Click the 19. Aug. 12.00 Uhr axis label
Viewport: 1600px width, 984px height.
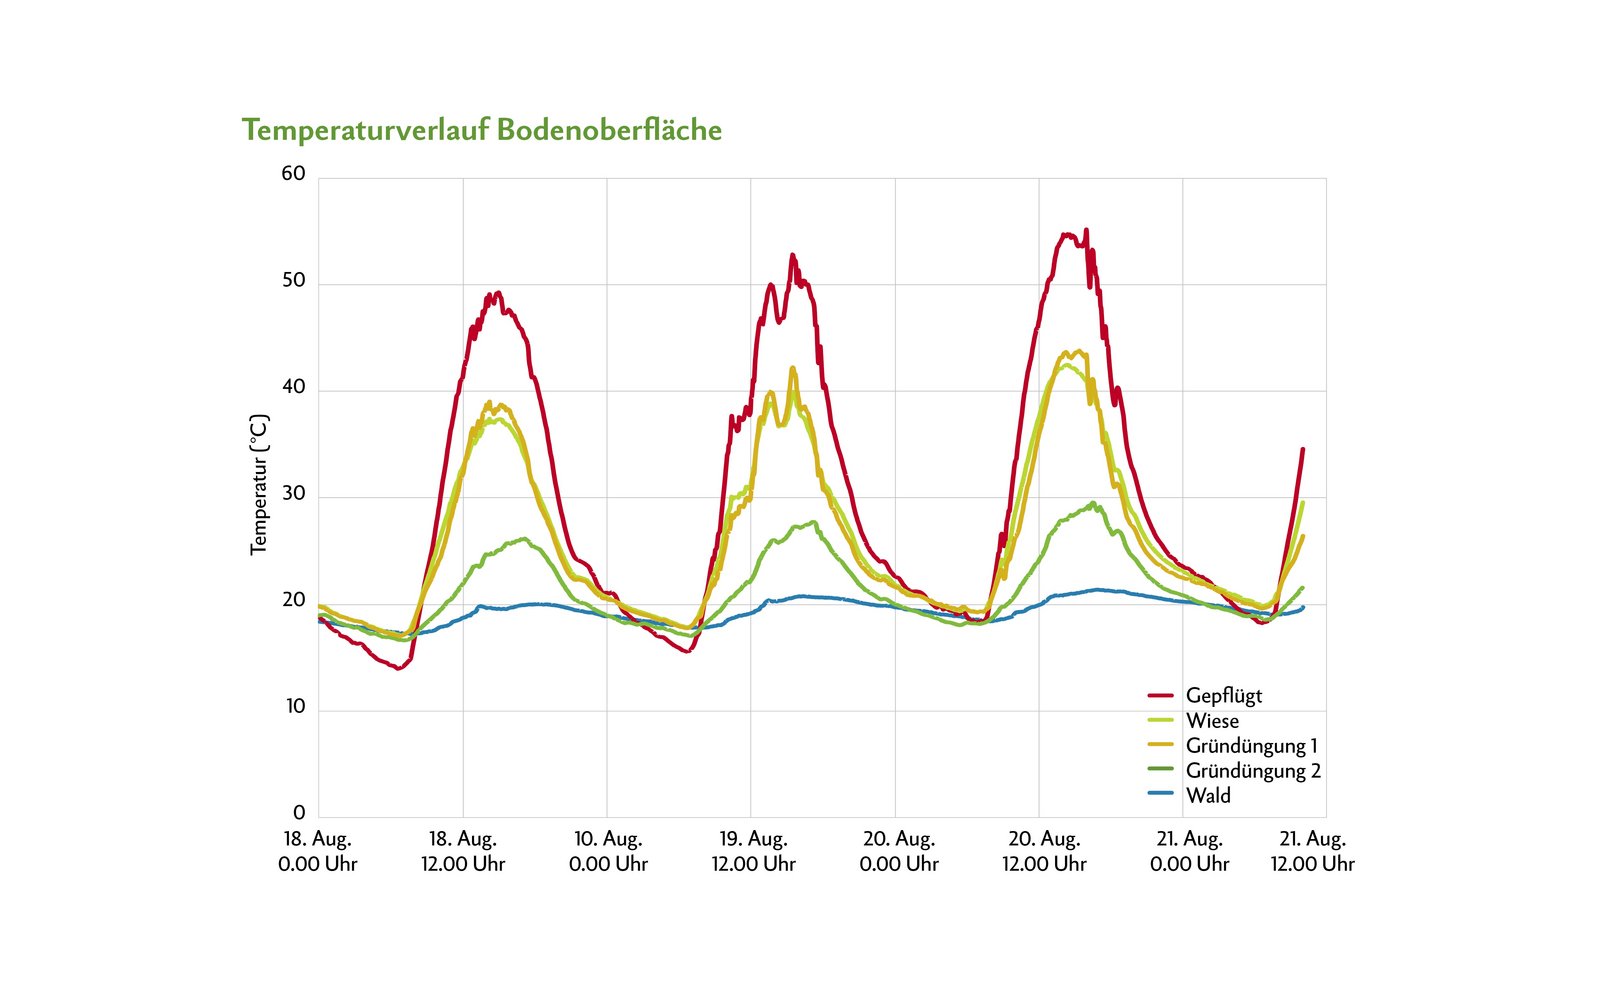click(753, 851)
